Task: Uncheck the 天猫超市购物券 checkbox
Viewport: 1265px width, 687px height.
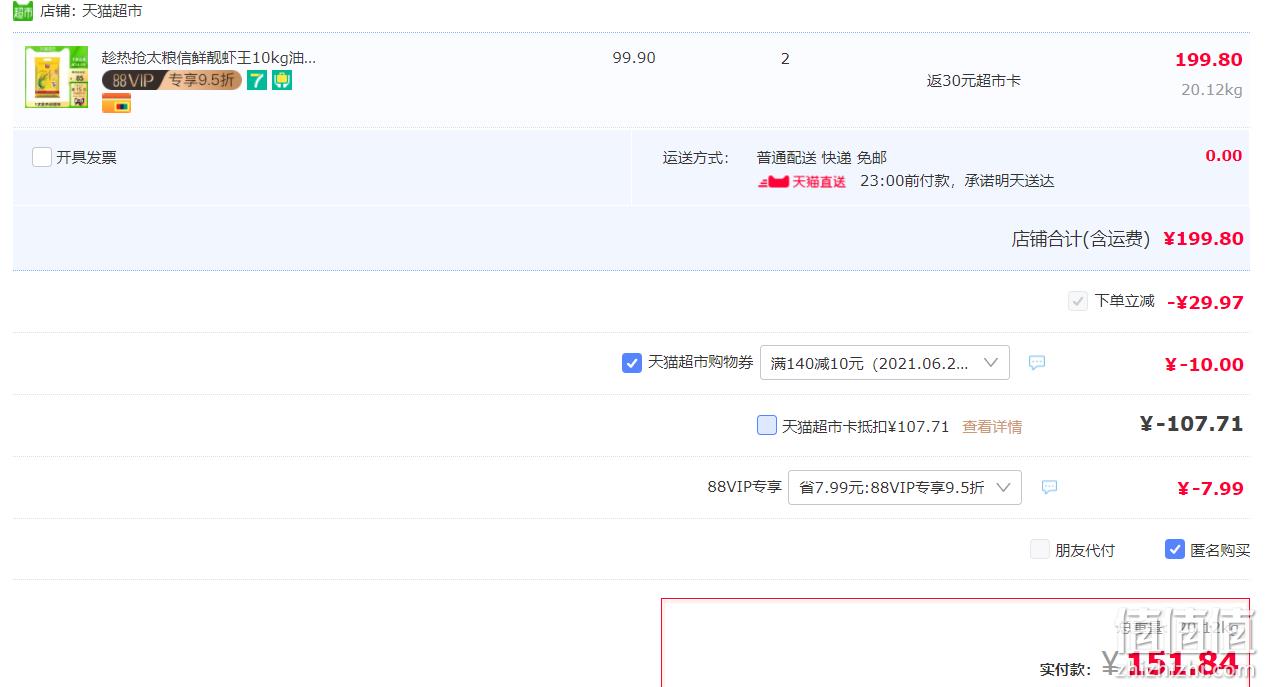Action: [x=632, y=363]
